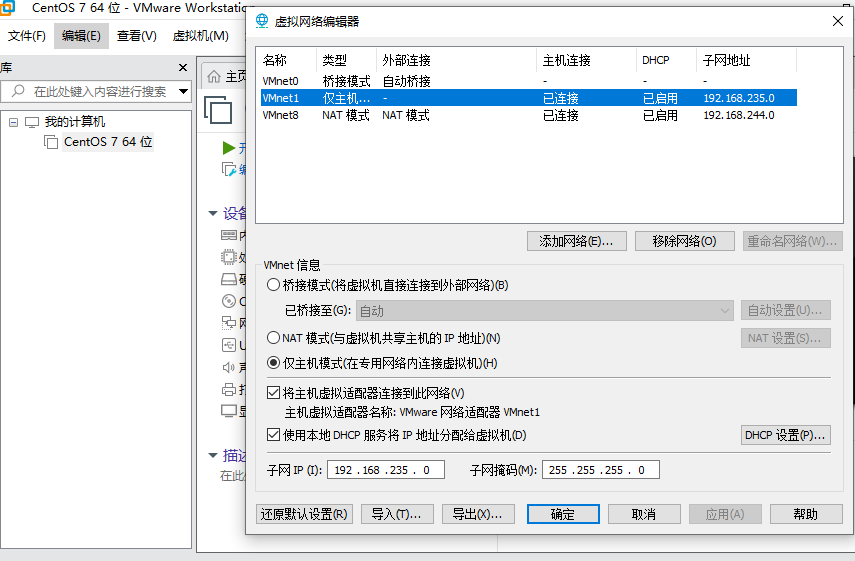
Task: Click the 子网地址 column header
Action: pos(746,60)
